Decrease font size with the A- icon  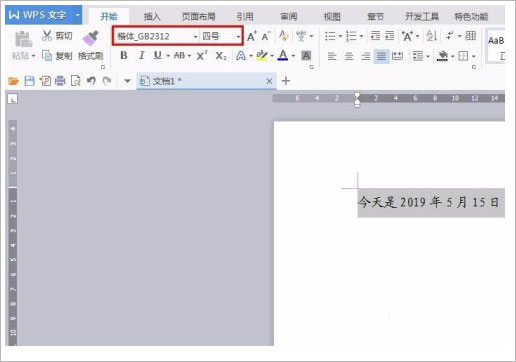(x=266, y=36)
